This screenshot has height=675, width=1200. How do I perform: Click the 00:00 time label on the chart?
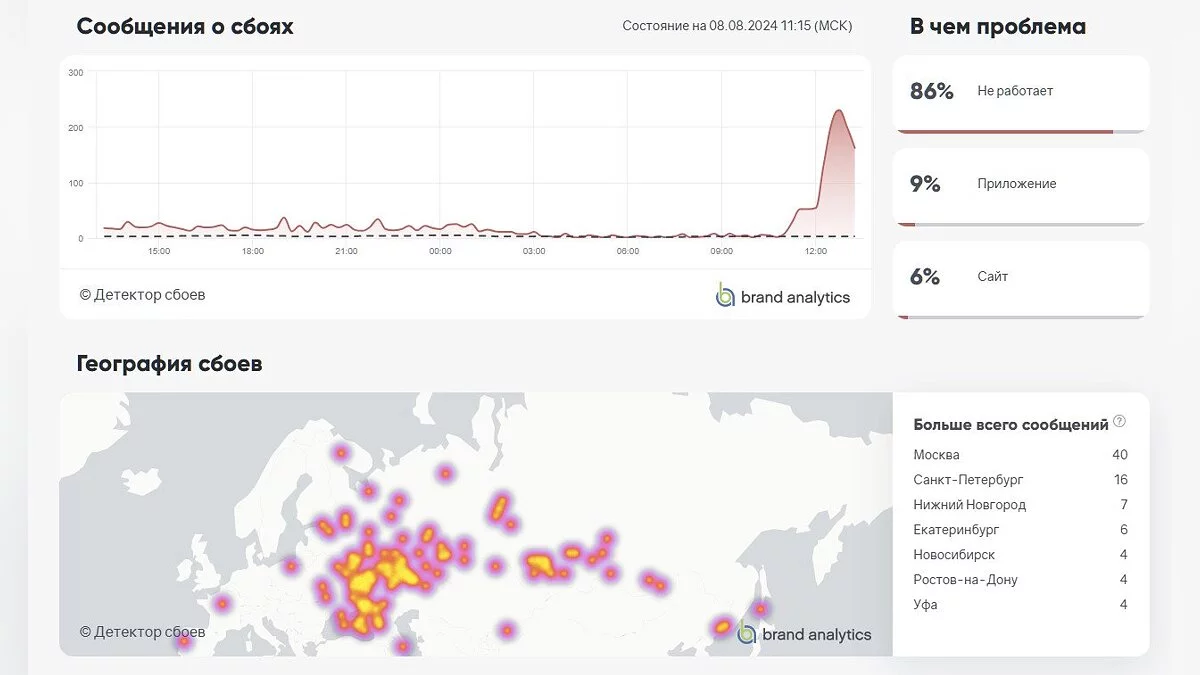(x=440, y=251)
